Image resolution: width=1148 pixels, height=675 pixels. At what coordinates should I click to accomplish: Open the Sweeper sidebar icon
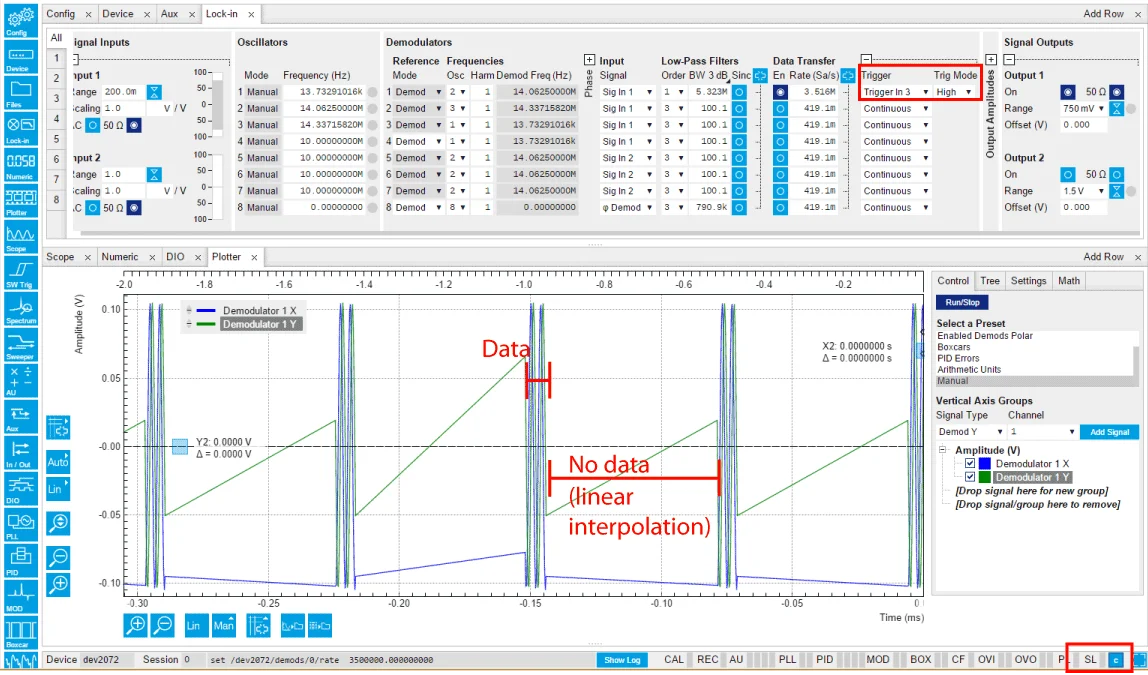20,344
